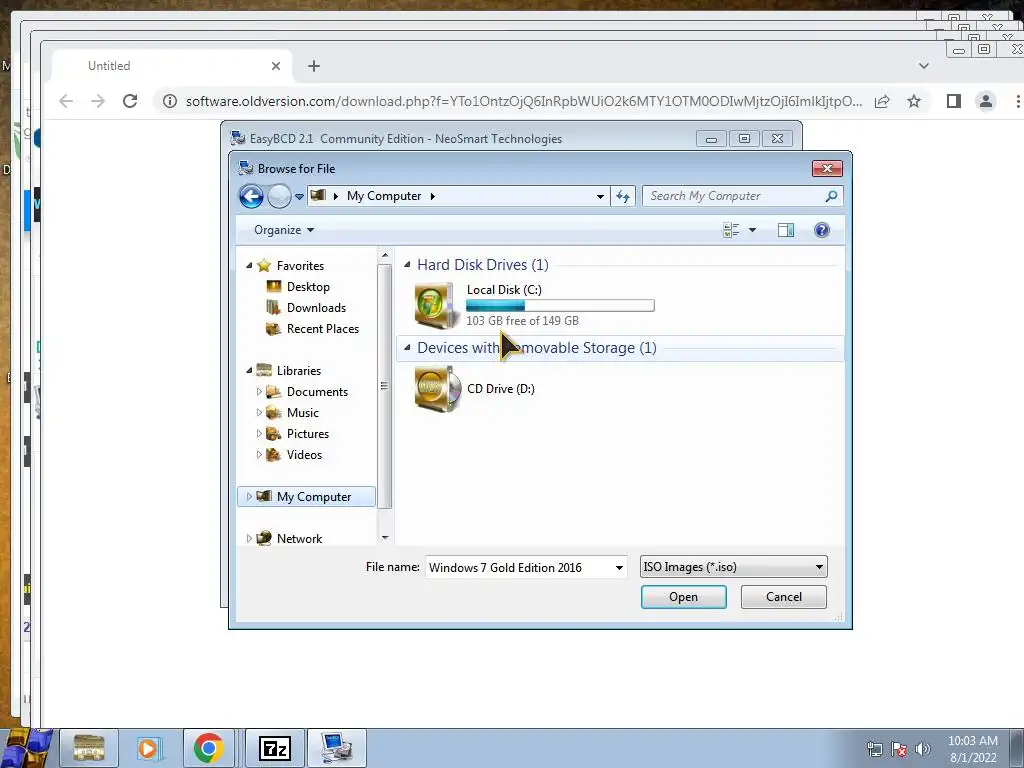Click the Open button
This screenshot has height=768, width=1024.
click(683, 597)
